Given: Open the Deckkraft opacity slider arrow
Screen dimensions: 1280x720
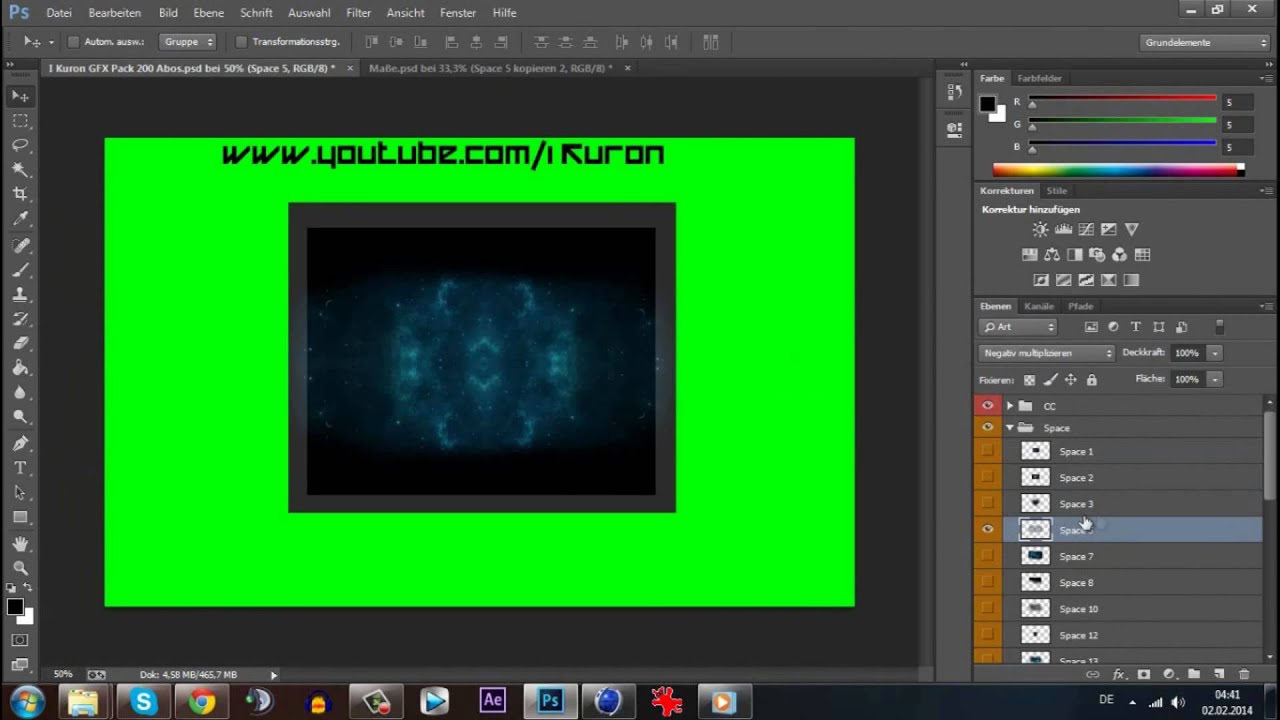Looking at the screenshot, I should pos(1215,353).
